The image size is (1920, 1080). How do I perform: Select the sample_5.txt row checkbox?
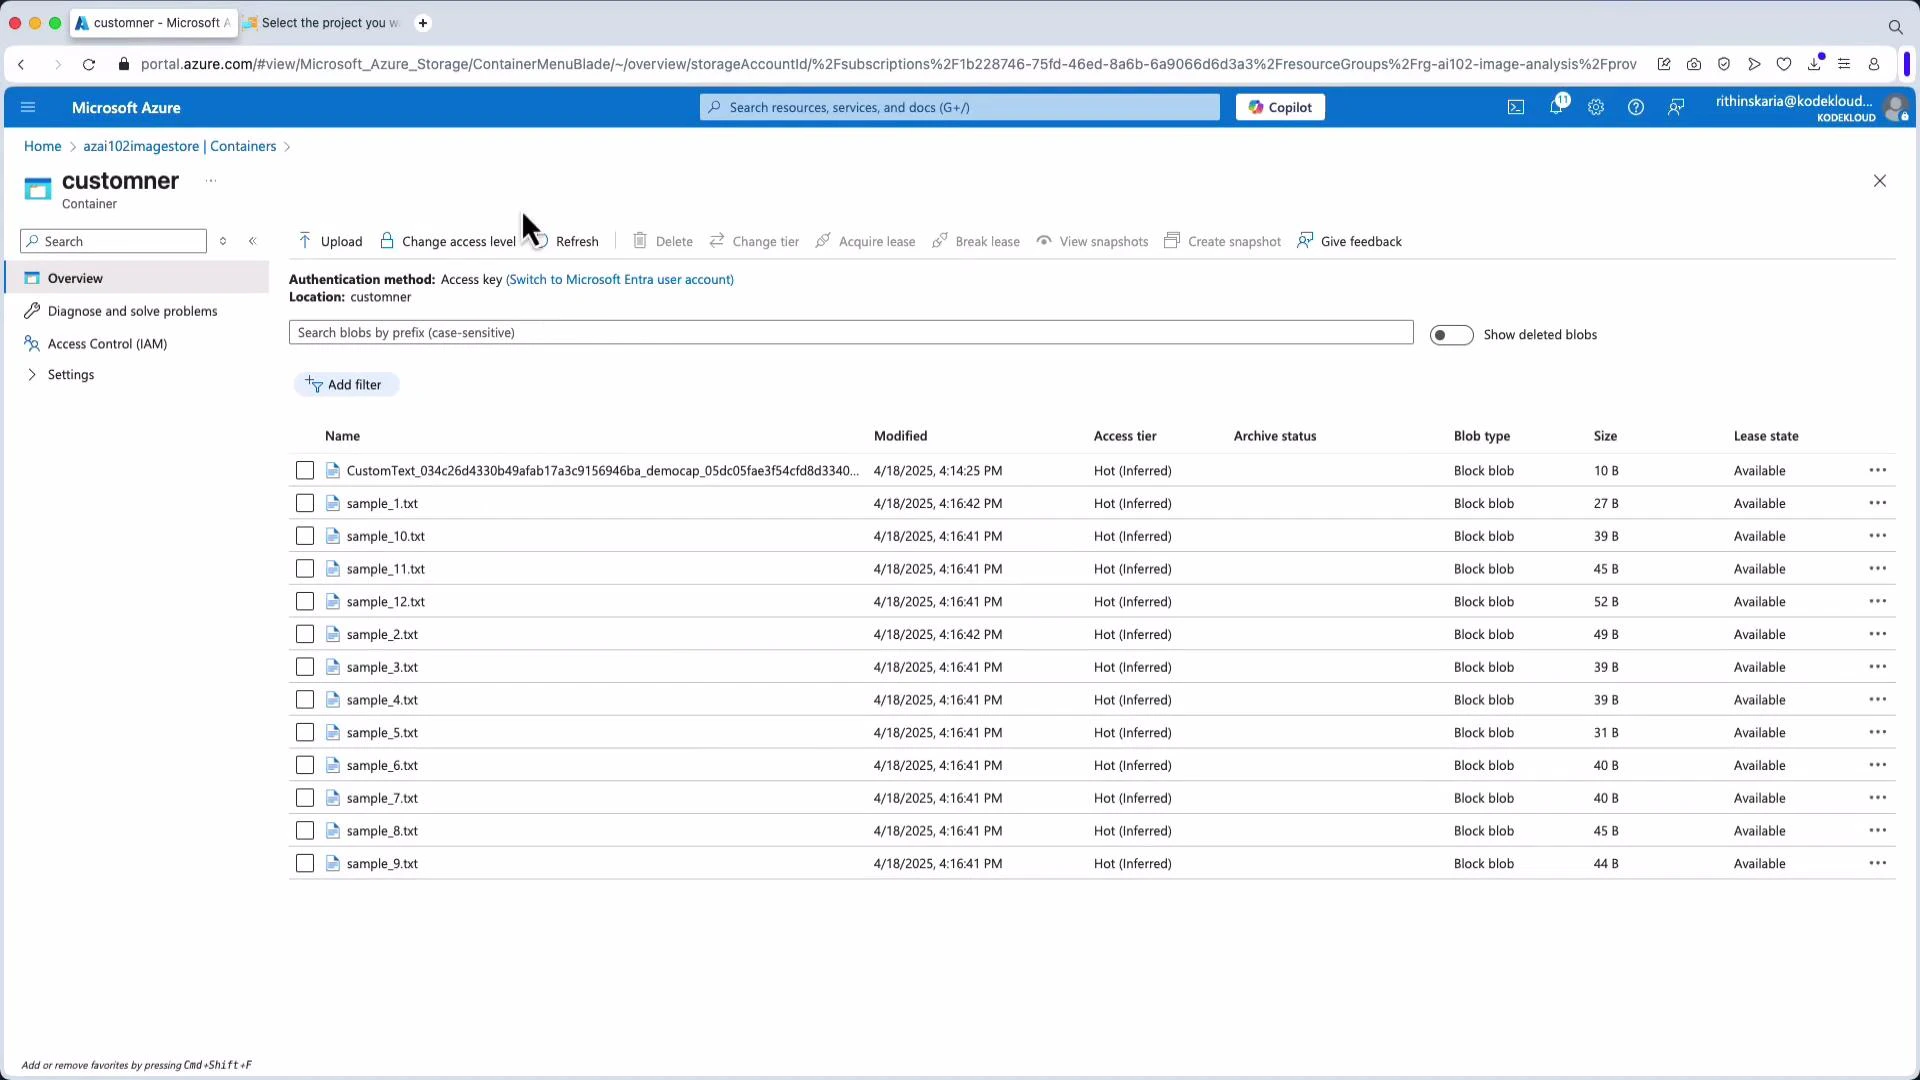click(x=305, y=732)
